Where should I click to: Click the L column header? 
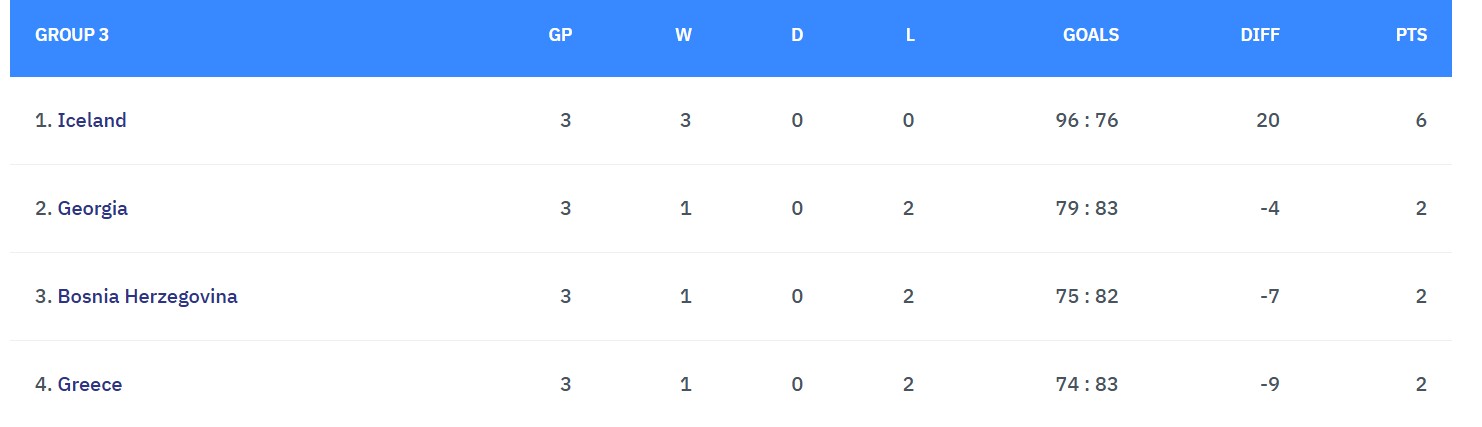pyautogui.click(x=910, y=35)
